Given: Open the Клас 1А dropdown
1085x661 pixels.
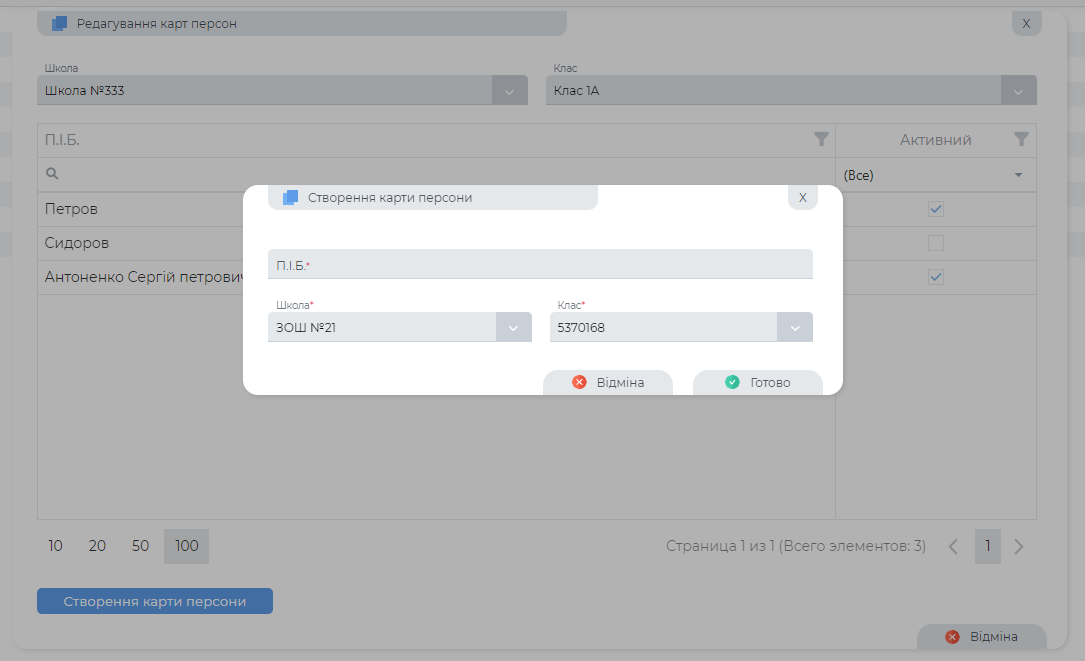Looking at the screenshot, I should coord(1018,91).
